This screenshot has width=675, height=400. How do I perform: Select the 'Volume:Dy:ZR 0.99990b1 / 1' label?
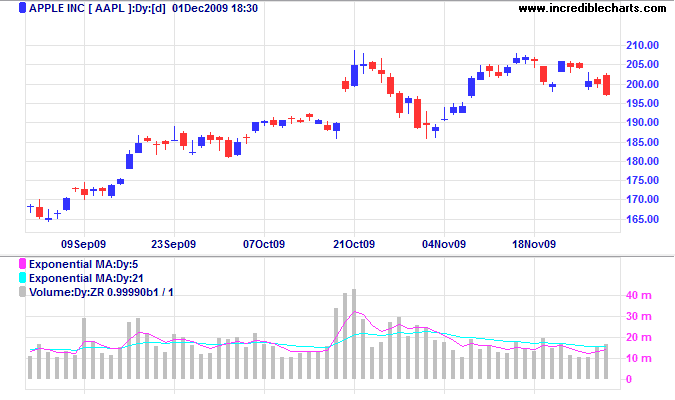coord(101,292)
